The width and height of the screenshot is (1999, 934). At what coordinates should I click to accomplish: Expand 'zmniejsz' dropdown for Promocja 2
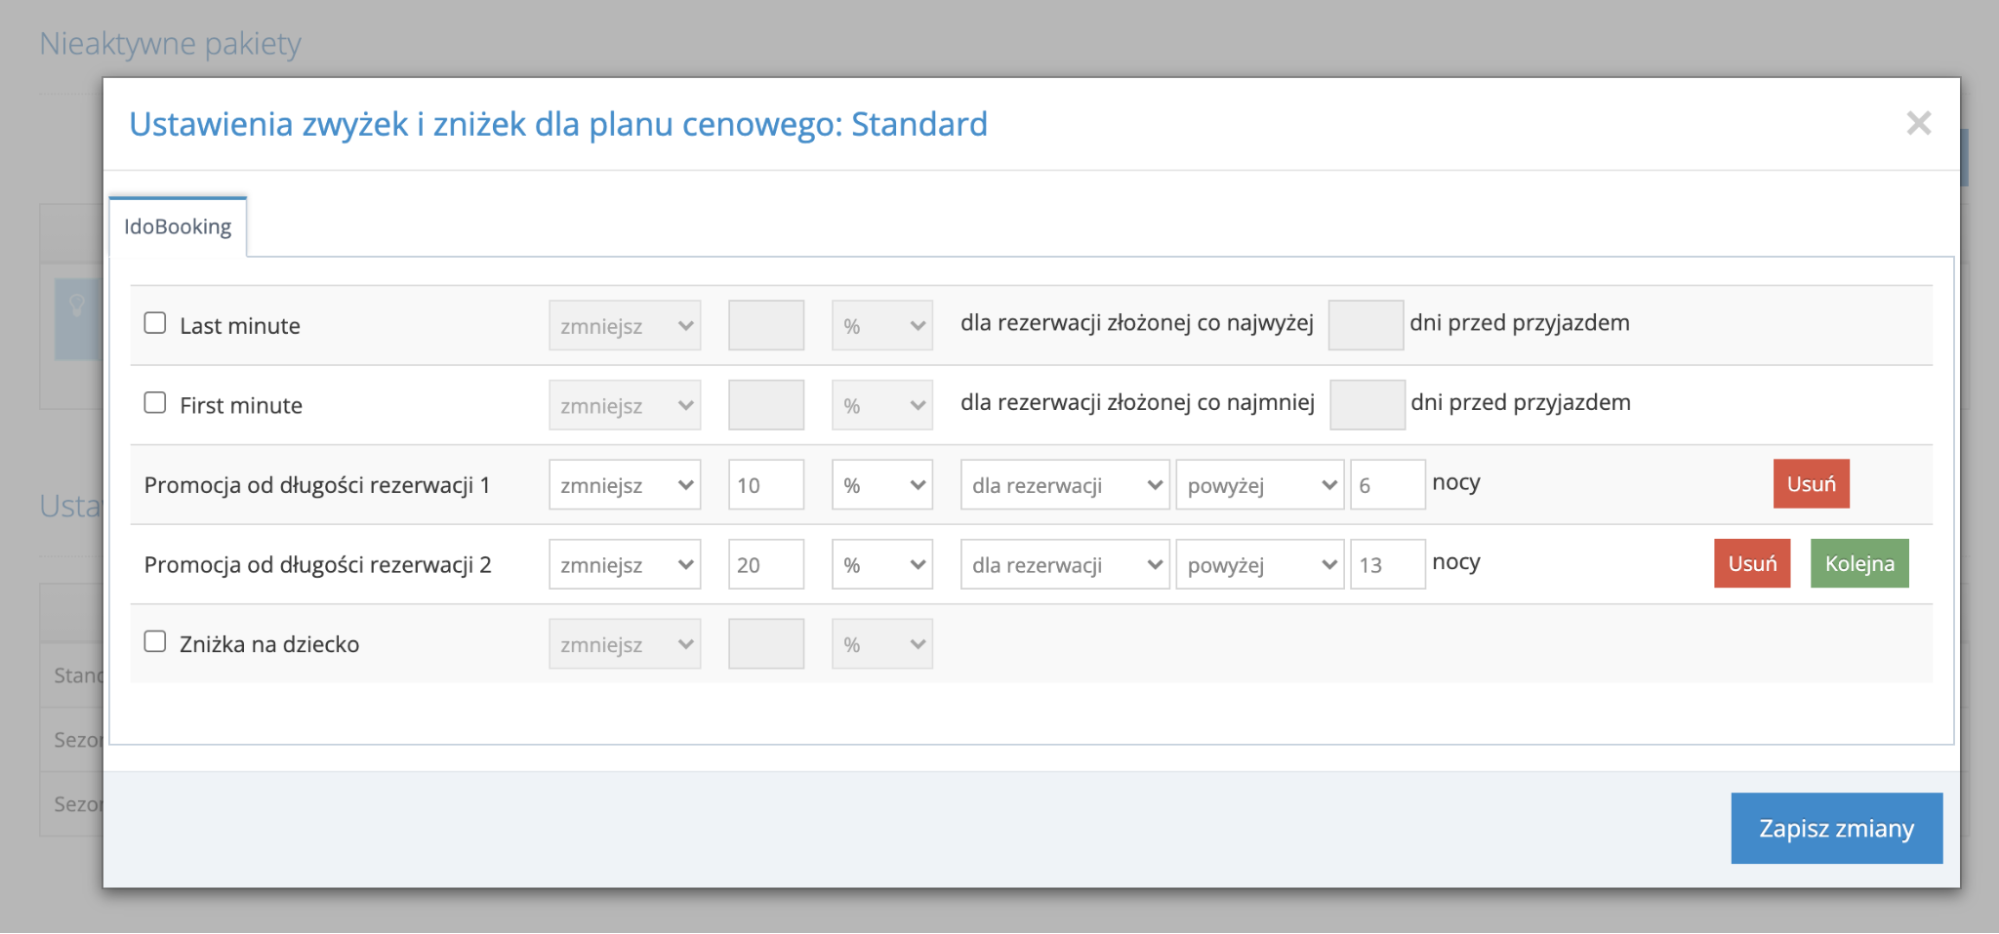(624, 565)
